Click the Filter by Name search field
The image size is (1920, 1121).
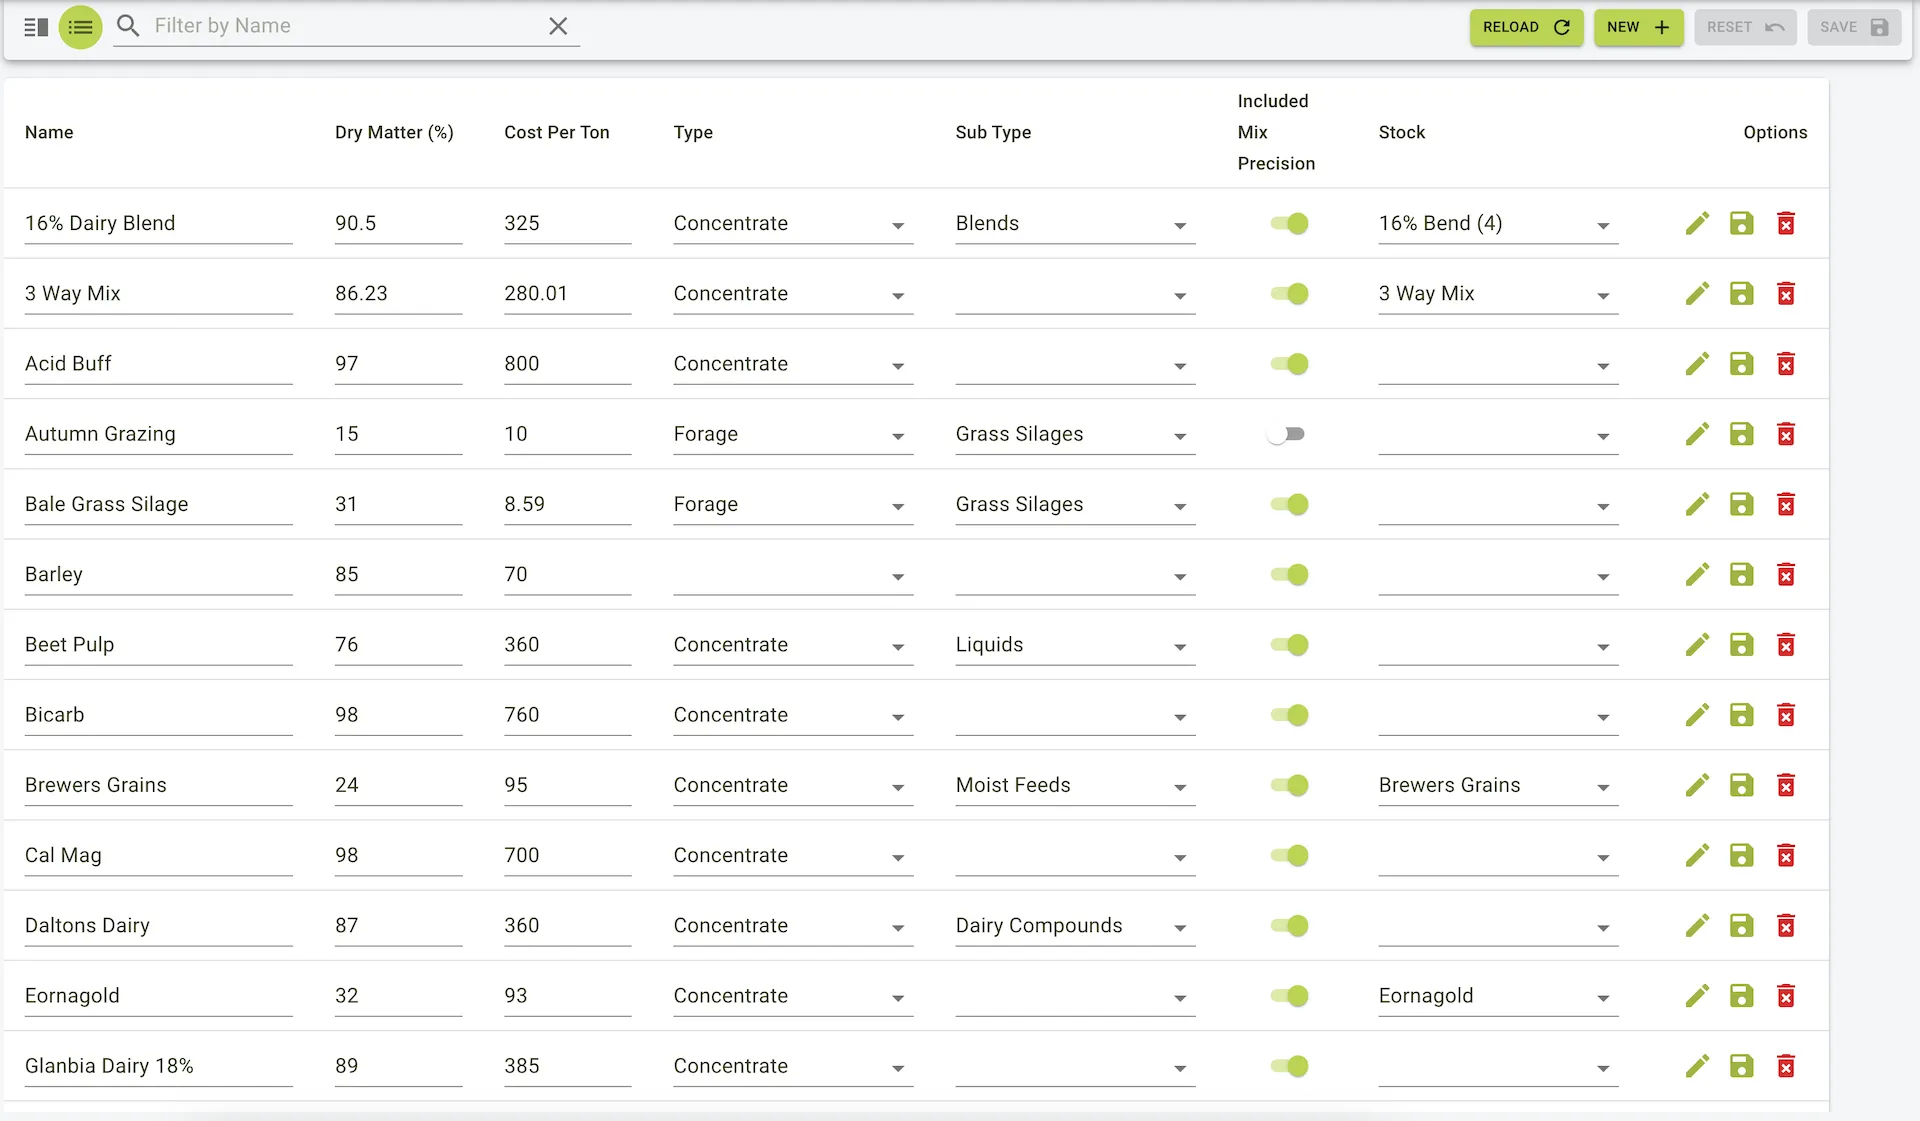(x=340, y=26)
